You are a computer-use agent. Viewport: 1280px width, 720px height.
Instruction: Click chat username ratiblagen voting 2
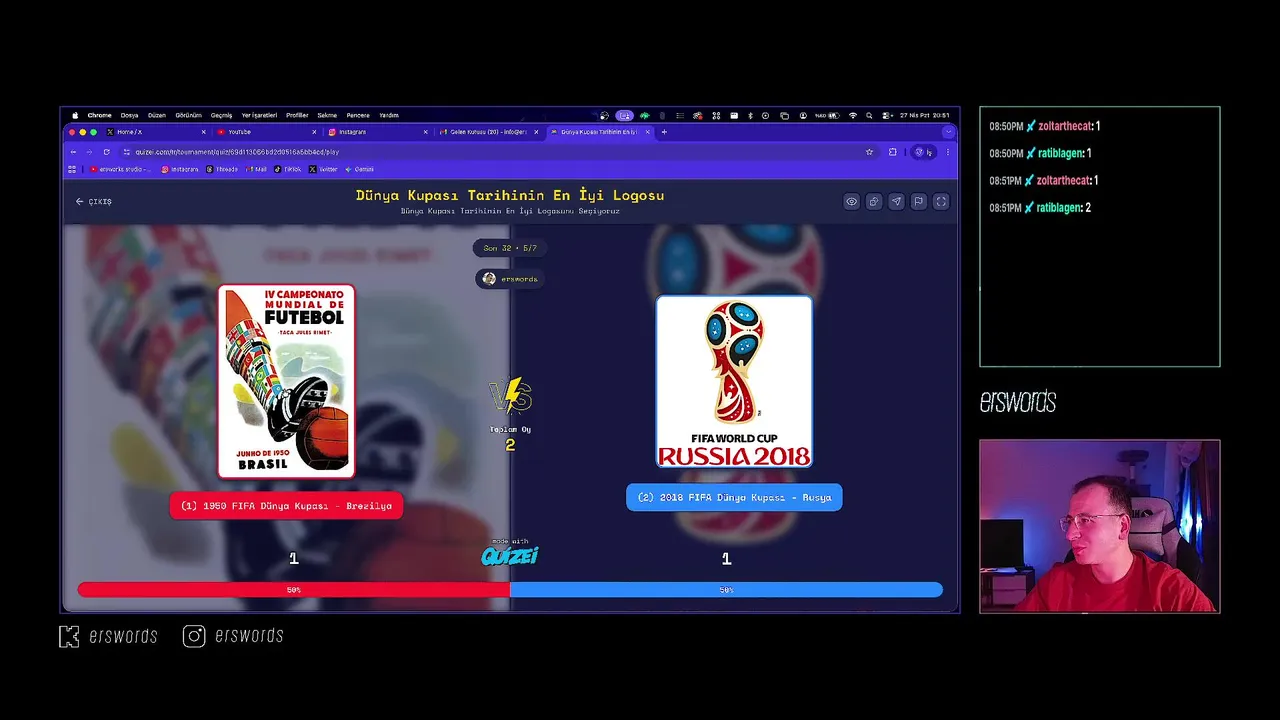[x=1059, y=208]
